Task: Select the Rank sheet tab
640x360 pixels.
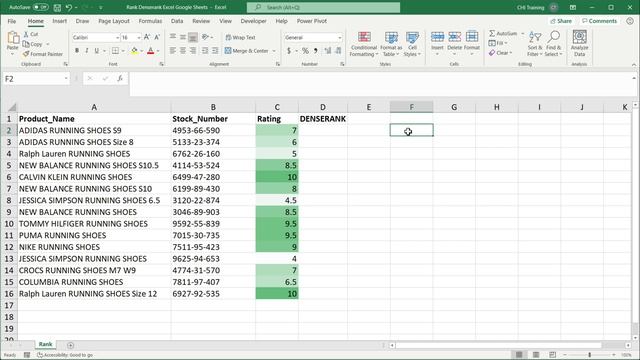Action: click(x=45, y=344)
